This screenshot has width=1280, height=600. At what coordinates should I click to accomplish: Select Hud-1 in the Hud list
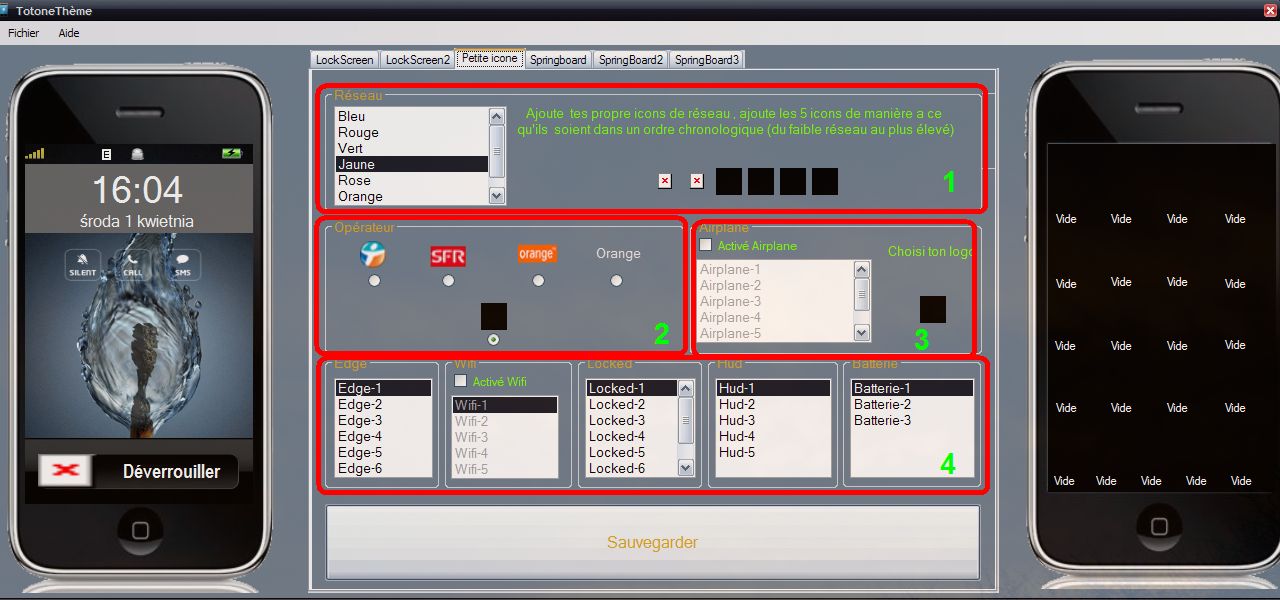(x=773, y=388)
